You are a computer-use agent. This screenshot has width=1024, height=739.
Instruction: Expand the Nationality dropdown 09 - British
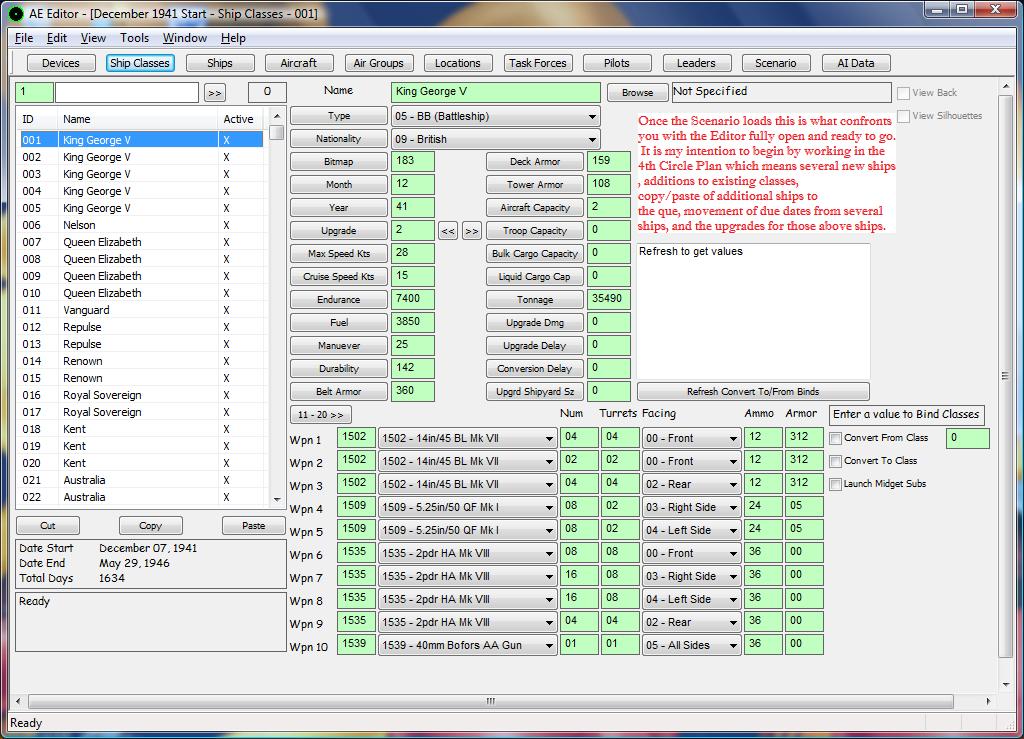click(496, 139)
